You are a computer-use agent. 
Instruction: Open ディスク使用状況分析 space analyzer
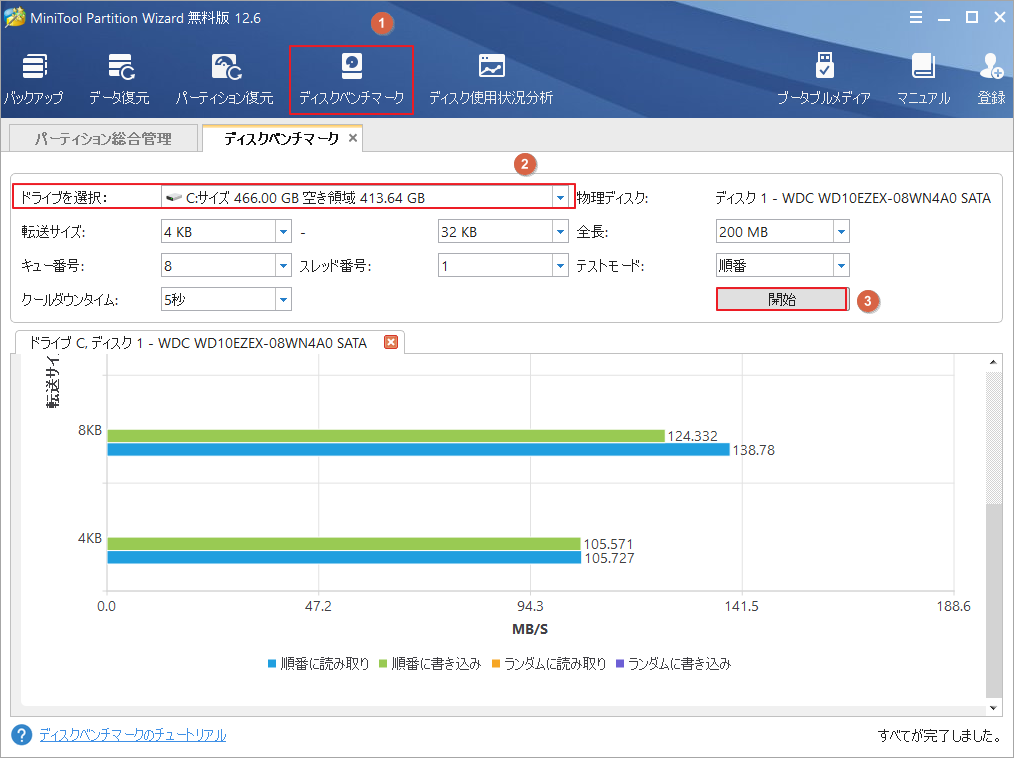point(491,80)
